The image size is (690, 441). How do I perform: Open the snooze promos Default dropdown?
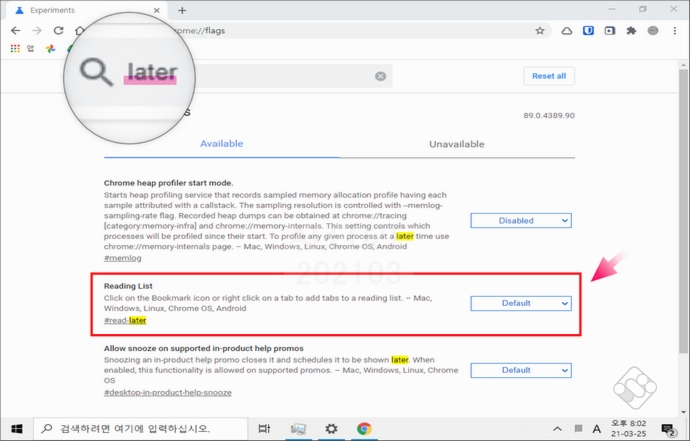pos(521,370)
